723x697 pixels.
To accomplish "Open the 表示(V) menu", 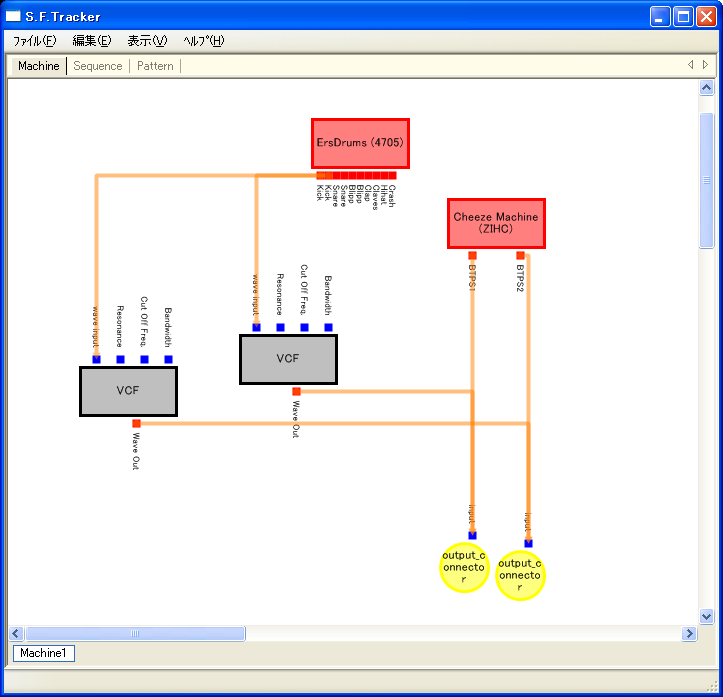I will pyautogui.click(x=147, y=41).
